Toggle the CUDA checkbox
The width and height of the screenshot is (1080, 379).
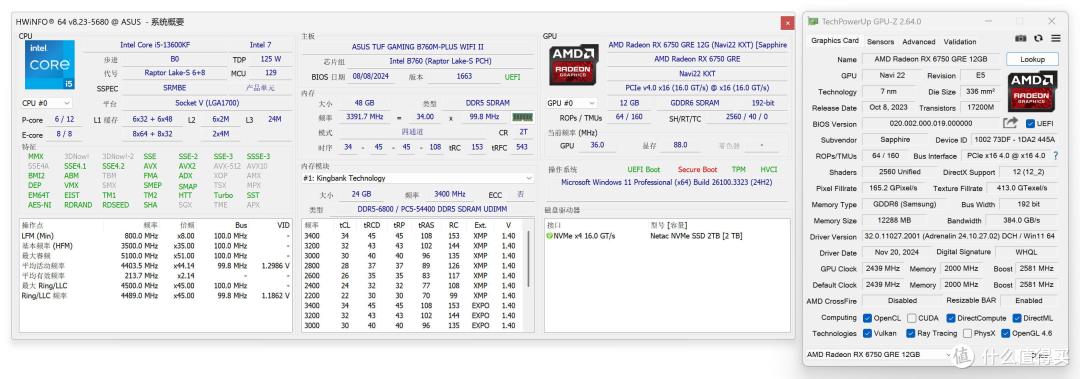(912, 318)
